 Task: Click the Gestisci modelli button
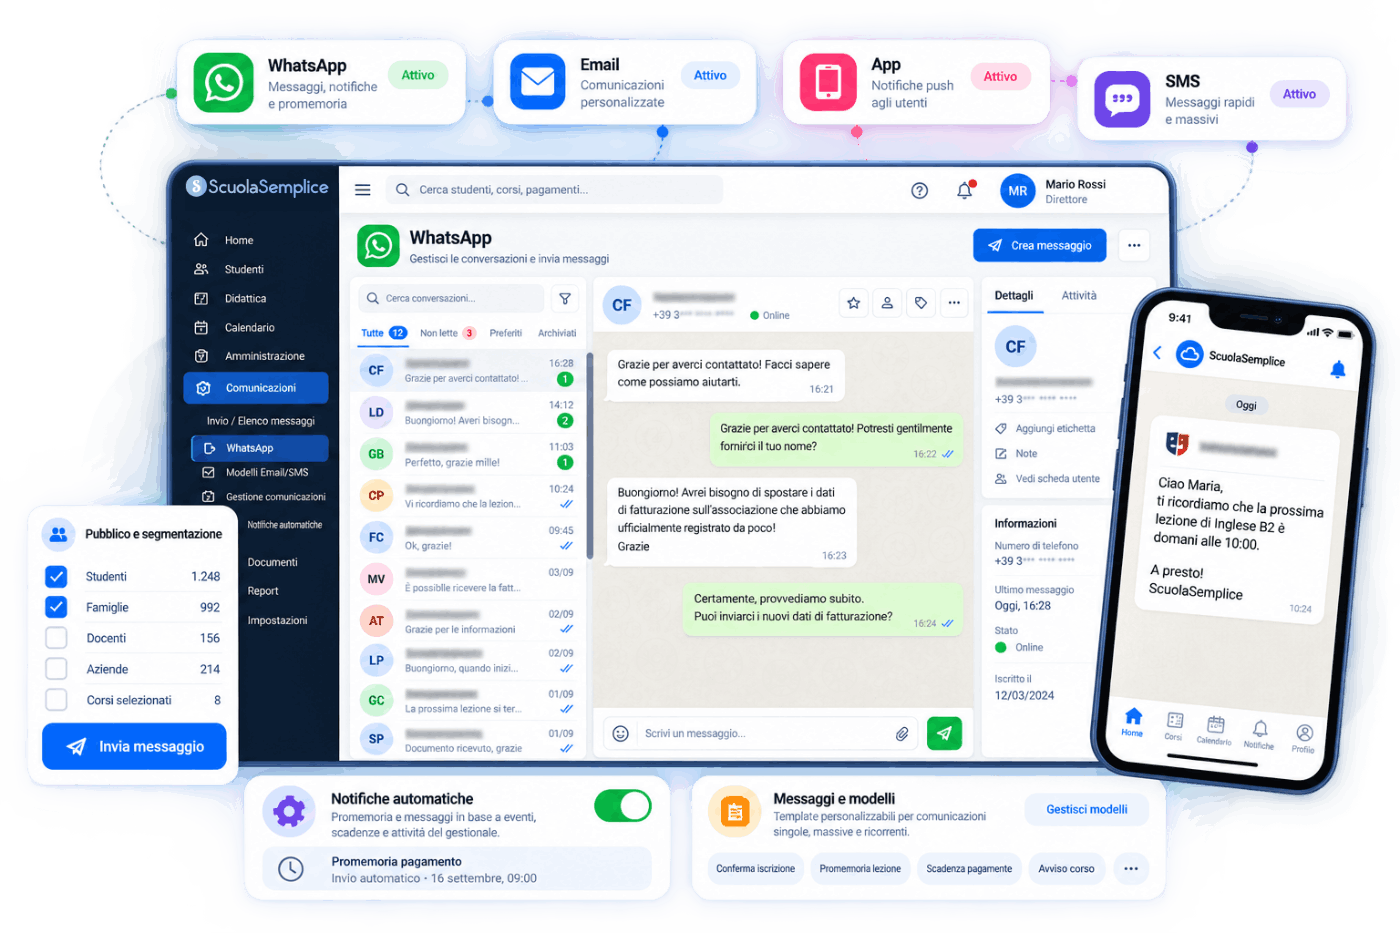(x=1087, y=810)
